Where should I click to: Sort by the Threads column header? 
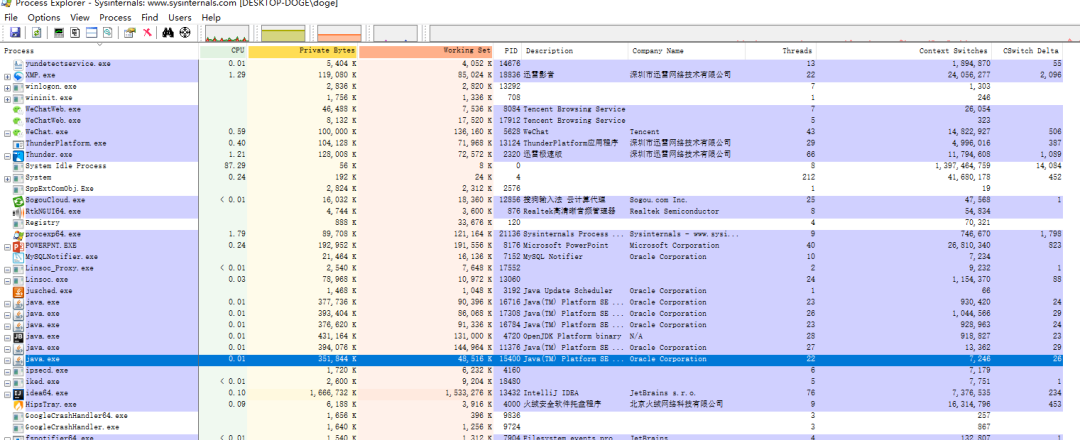781,51
